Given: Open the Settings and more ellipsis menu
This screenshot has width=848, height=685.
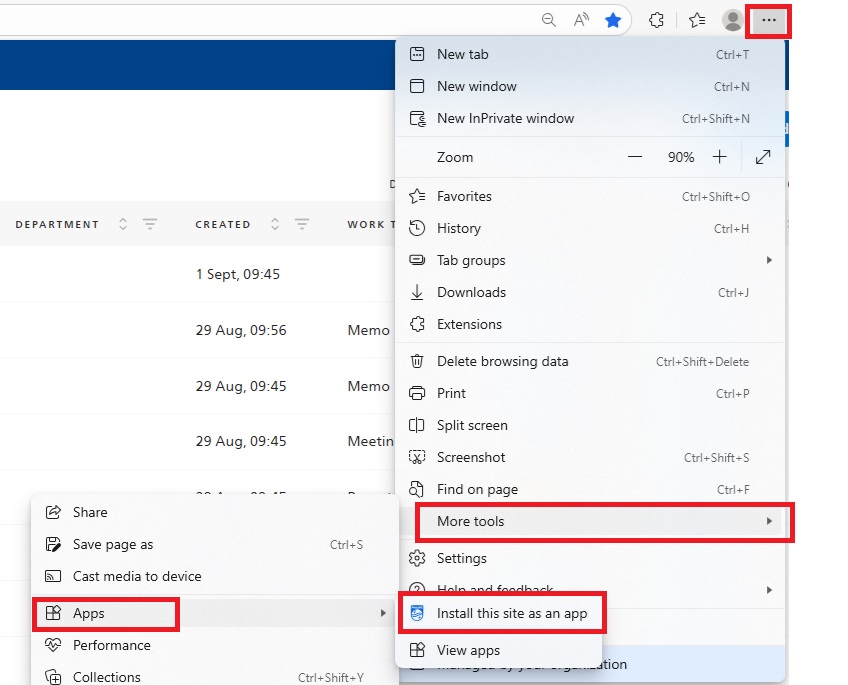Looking at the screenshot, I should [x=768, y=21].
